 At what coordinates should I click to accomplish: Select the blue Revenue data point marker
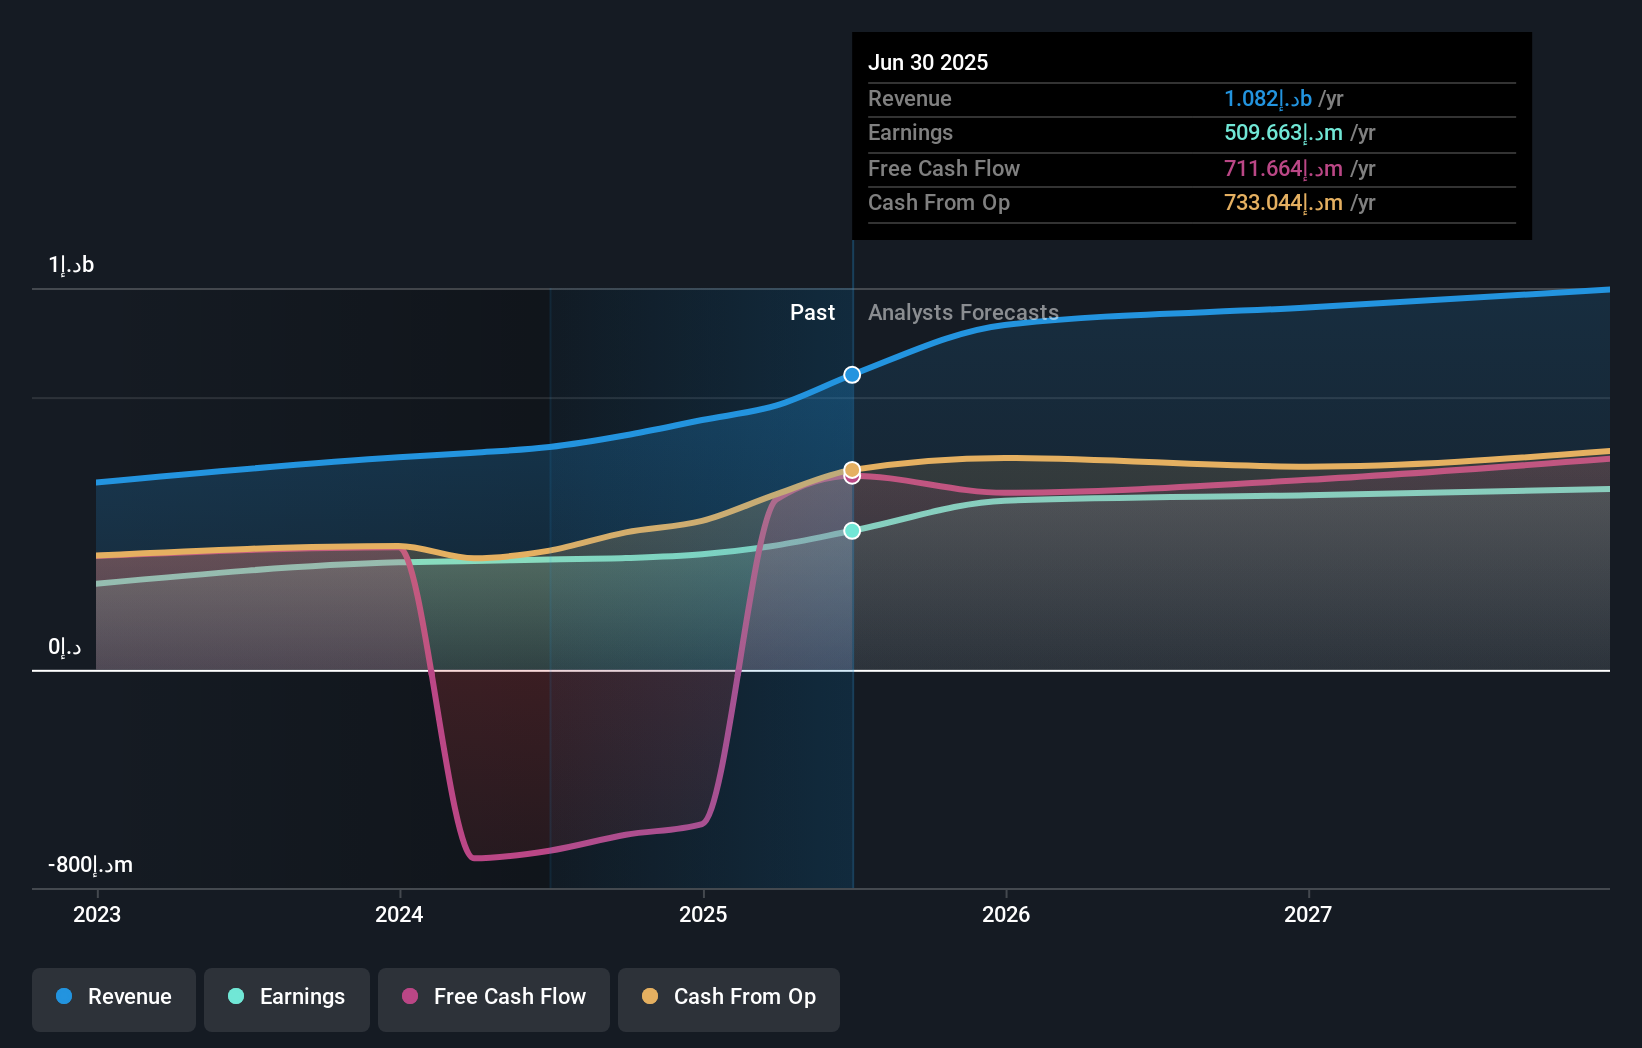point(851,374)
